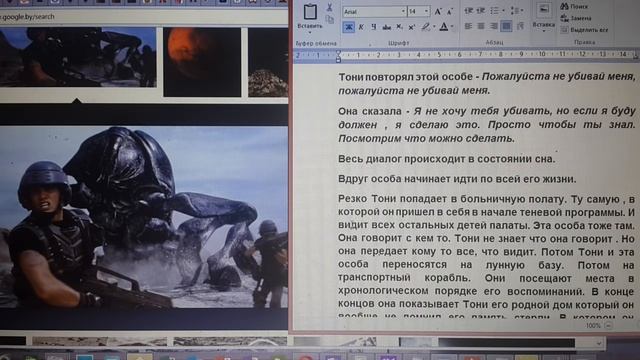Screen dimensions: 640x360
Task: Click the text 'Весь диалог происходит в состоянии сна.'
Action: 447,159
